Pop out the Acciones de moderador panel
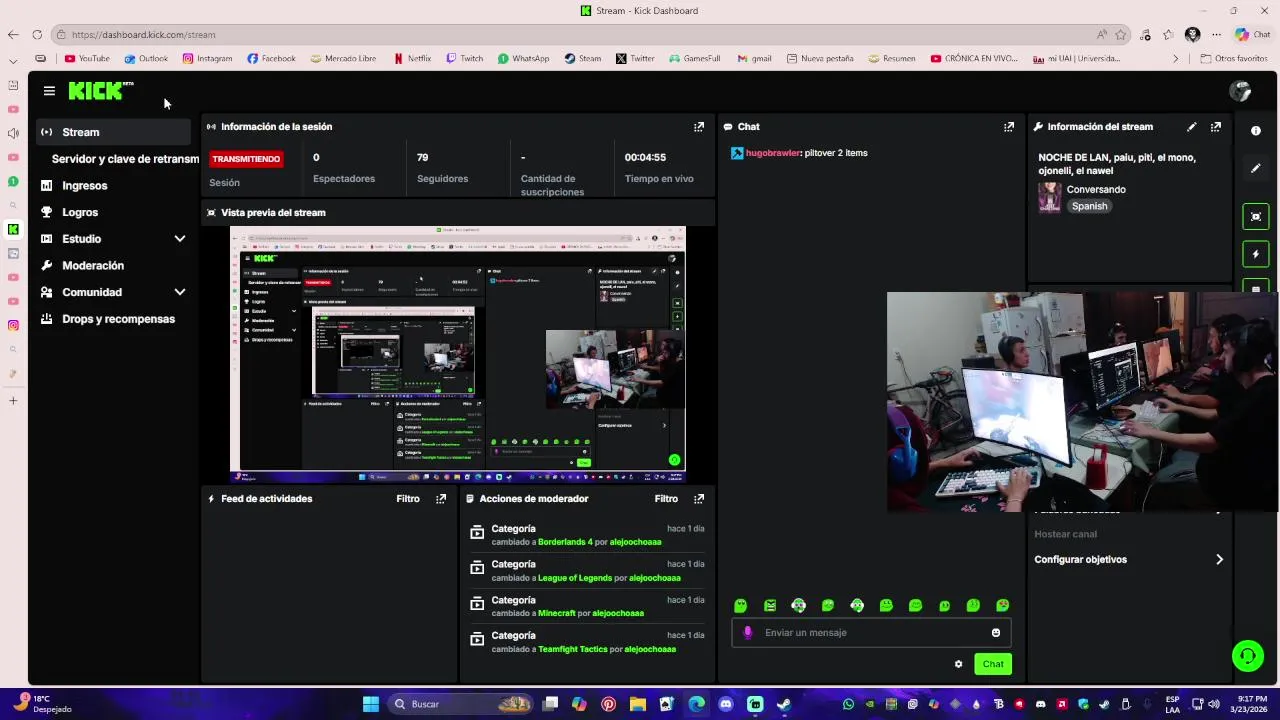This screenshot has width=1280, height=720. 699,499
